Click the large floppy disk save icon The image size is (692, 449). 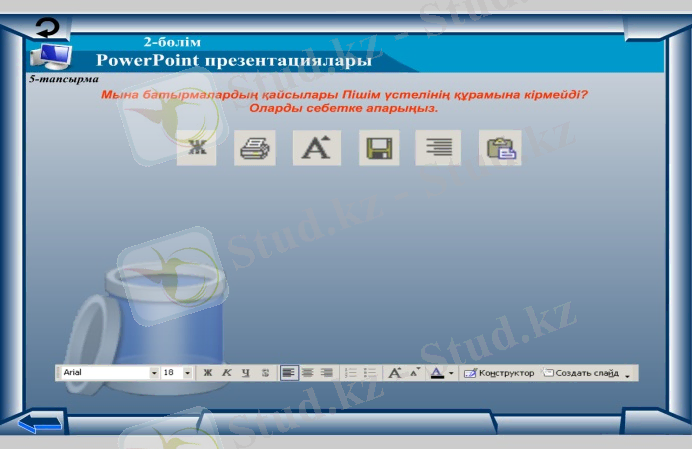(x=379, y=149)
